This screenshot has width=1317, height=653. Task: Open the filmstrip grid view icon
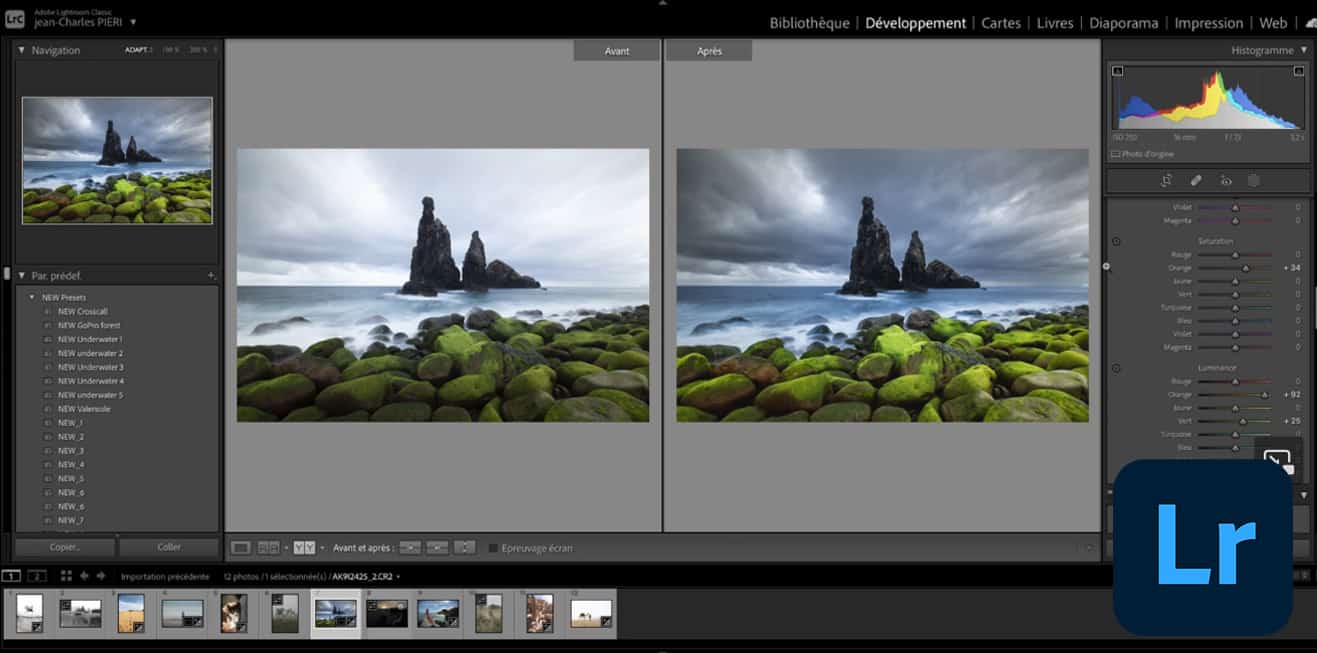[66, 576]
